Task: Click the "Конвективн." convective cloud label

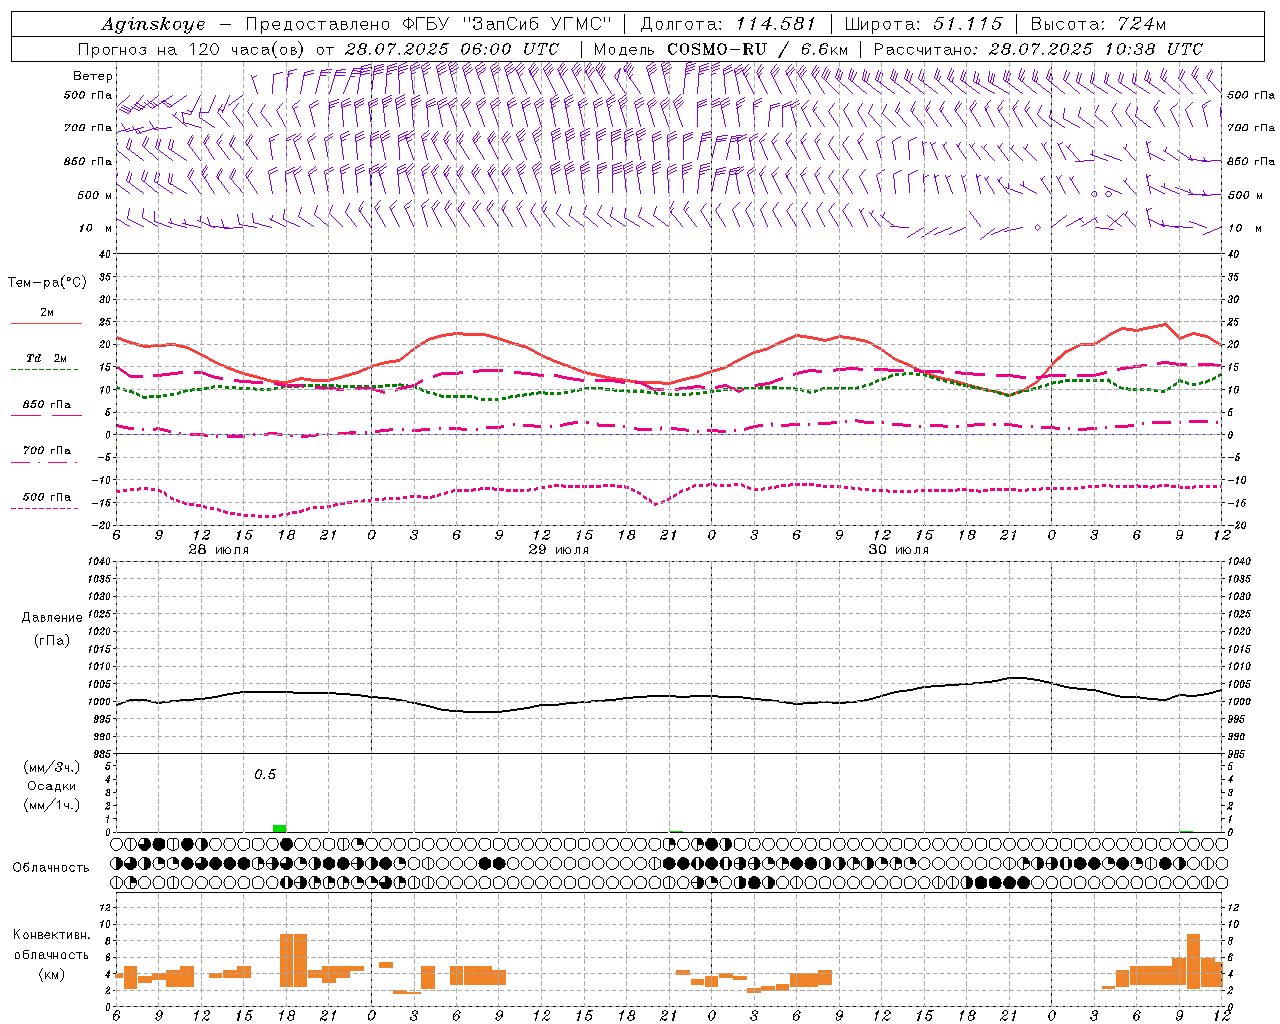Action: [51, 935]
